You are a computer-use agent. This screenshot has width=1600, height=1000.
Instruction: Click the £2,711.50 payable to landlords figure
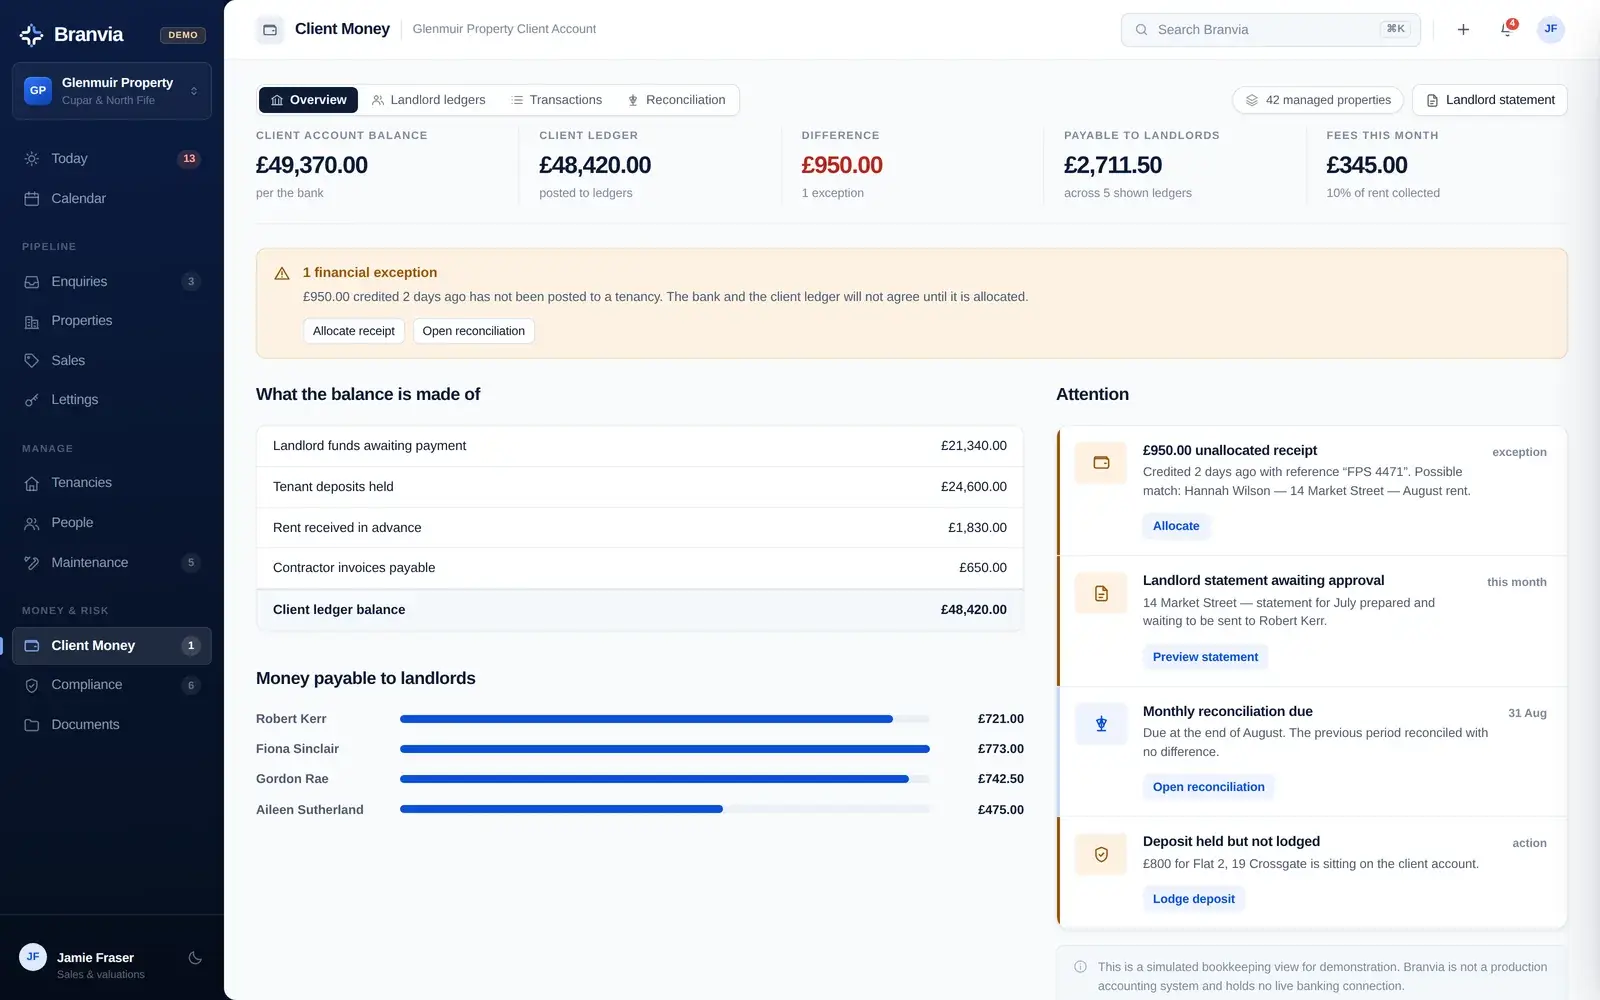[x=1113, y=165]
